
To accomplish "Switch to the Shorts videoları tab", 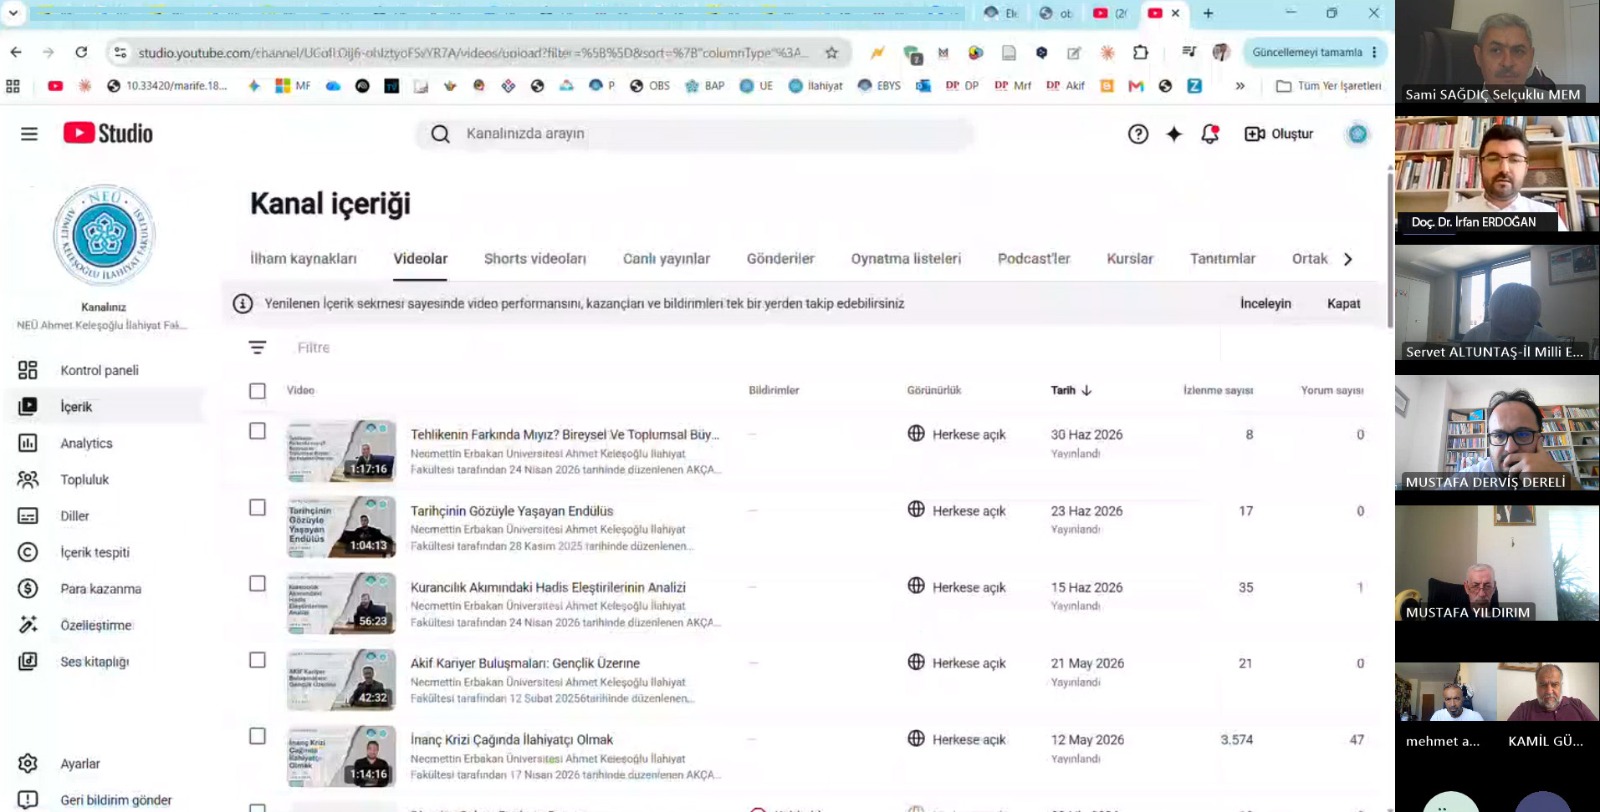I will [535, 259].
